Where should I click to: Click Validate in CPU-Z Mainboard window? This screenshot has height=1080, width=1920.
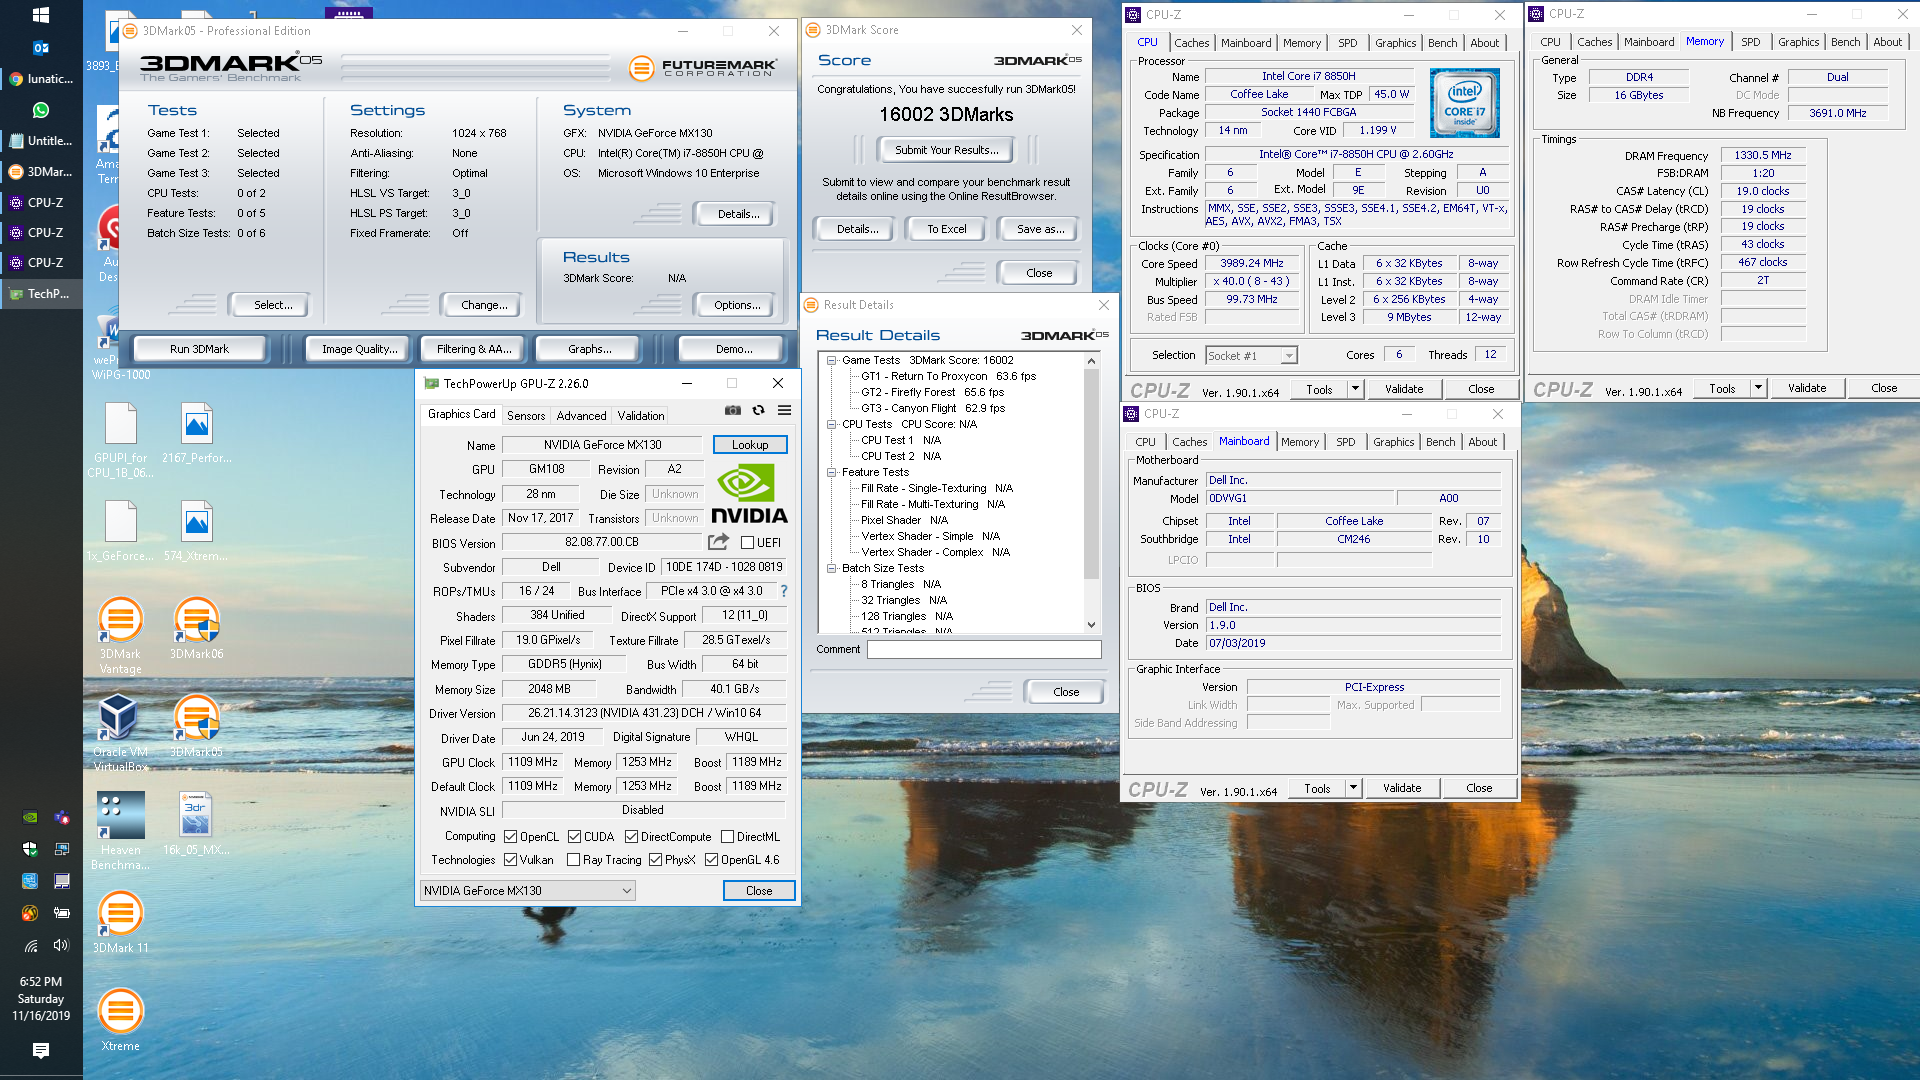1402,788
